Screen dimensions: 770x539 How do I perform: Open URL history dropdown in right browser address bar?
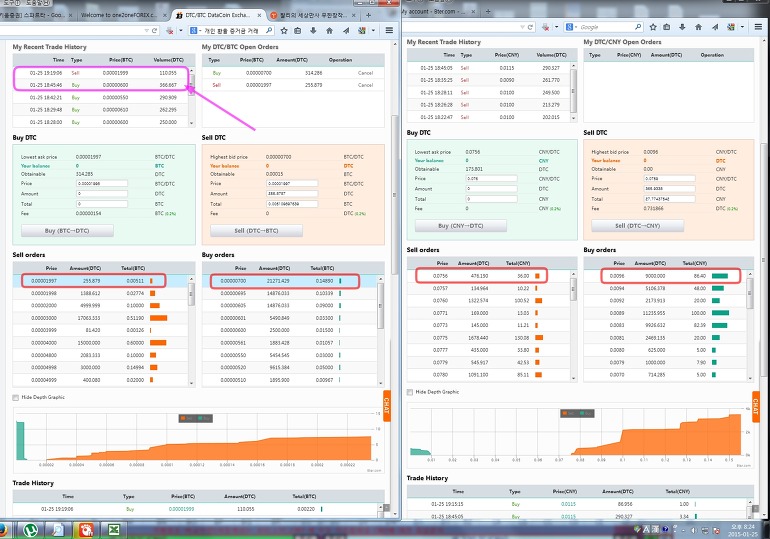pyautogui.click(x=522, y=27)
